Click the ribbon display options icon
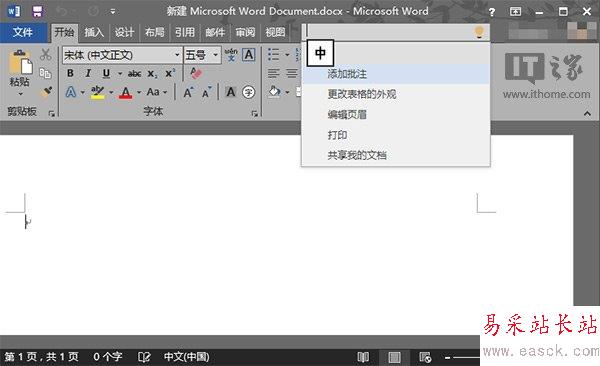 click(x=515, y=11)
